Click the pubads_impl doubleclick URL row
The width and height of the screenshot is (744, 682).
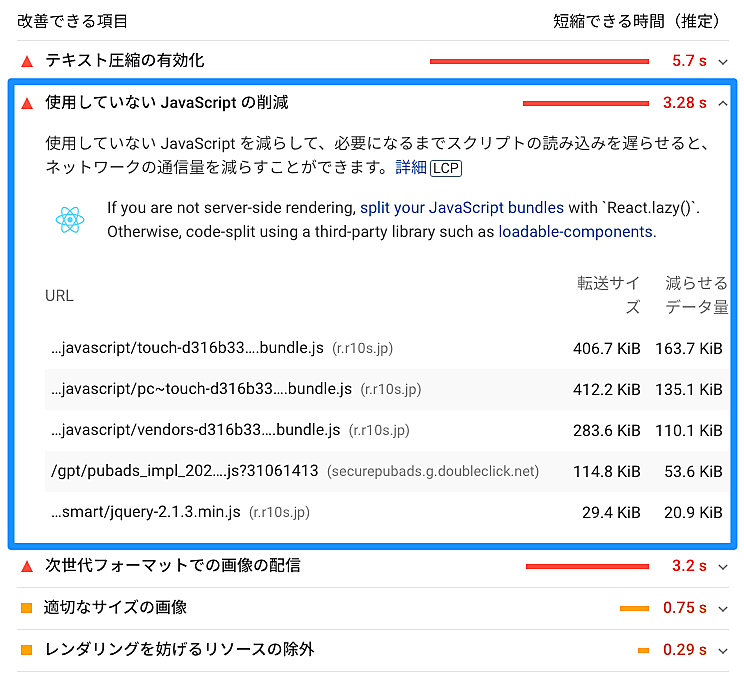pyautogui.click(x=184, y=471)
